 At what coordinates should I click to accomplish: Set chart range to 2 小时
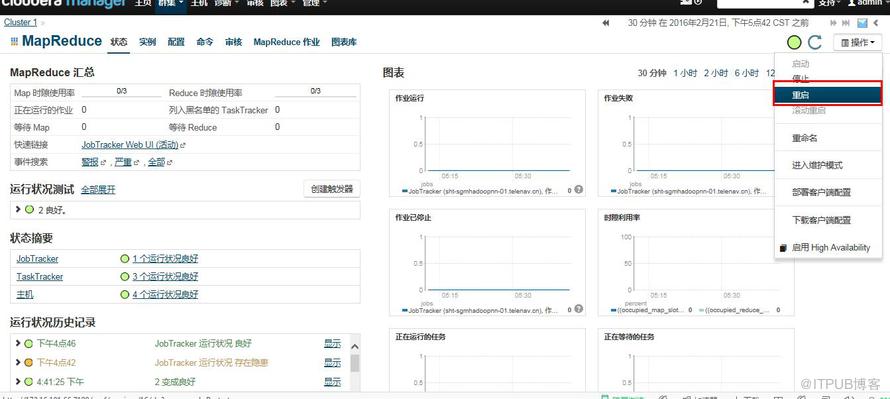pyautogui.click(x=716, y=73)
